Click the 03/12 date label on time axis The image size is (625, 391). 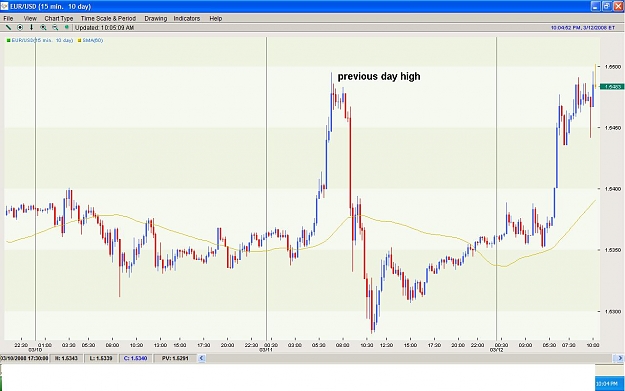click(496, 350)
